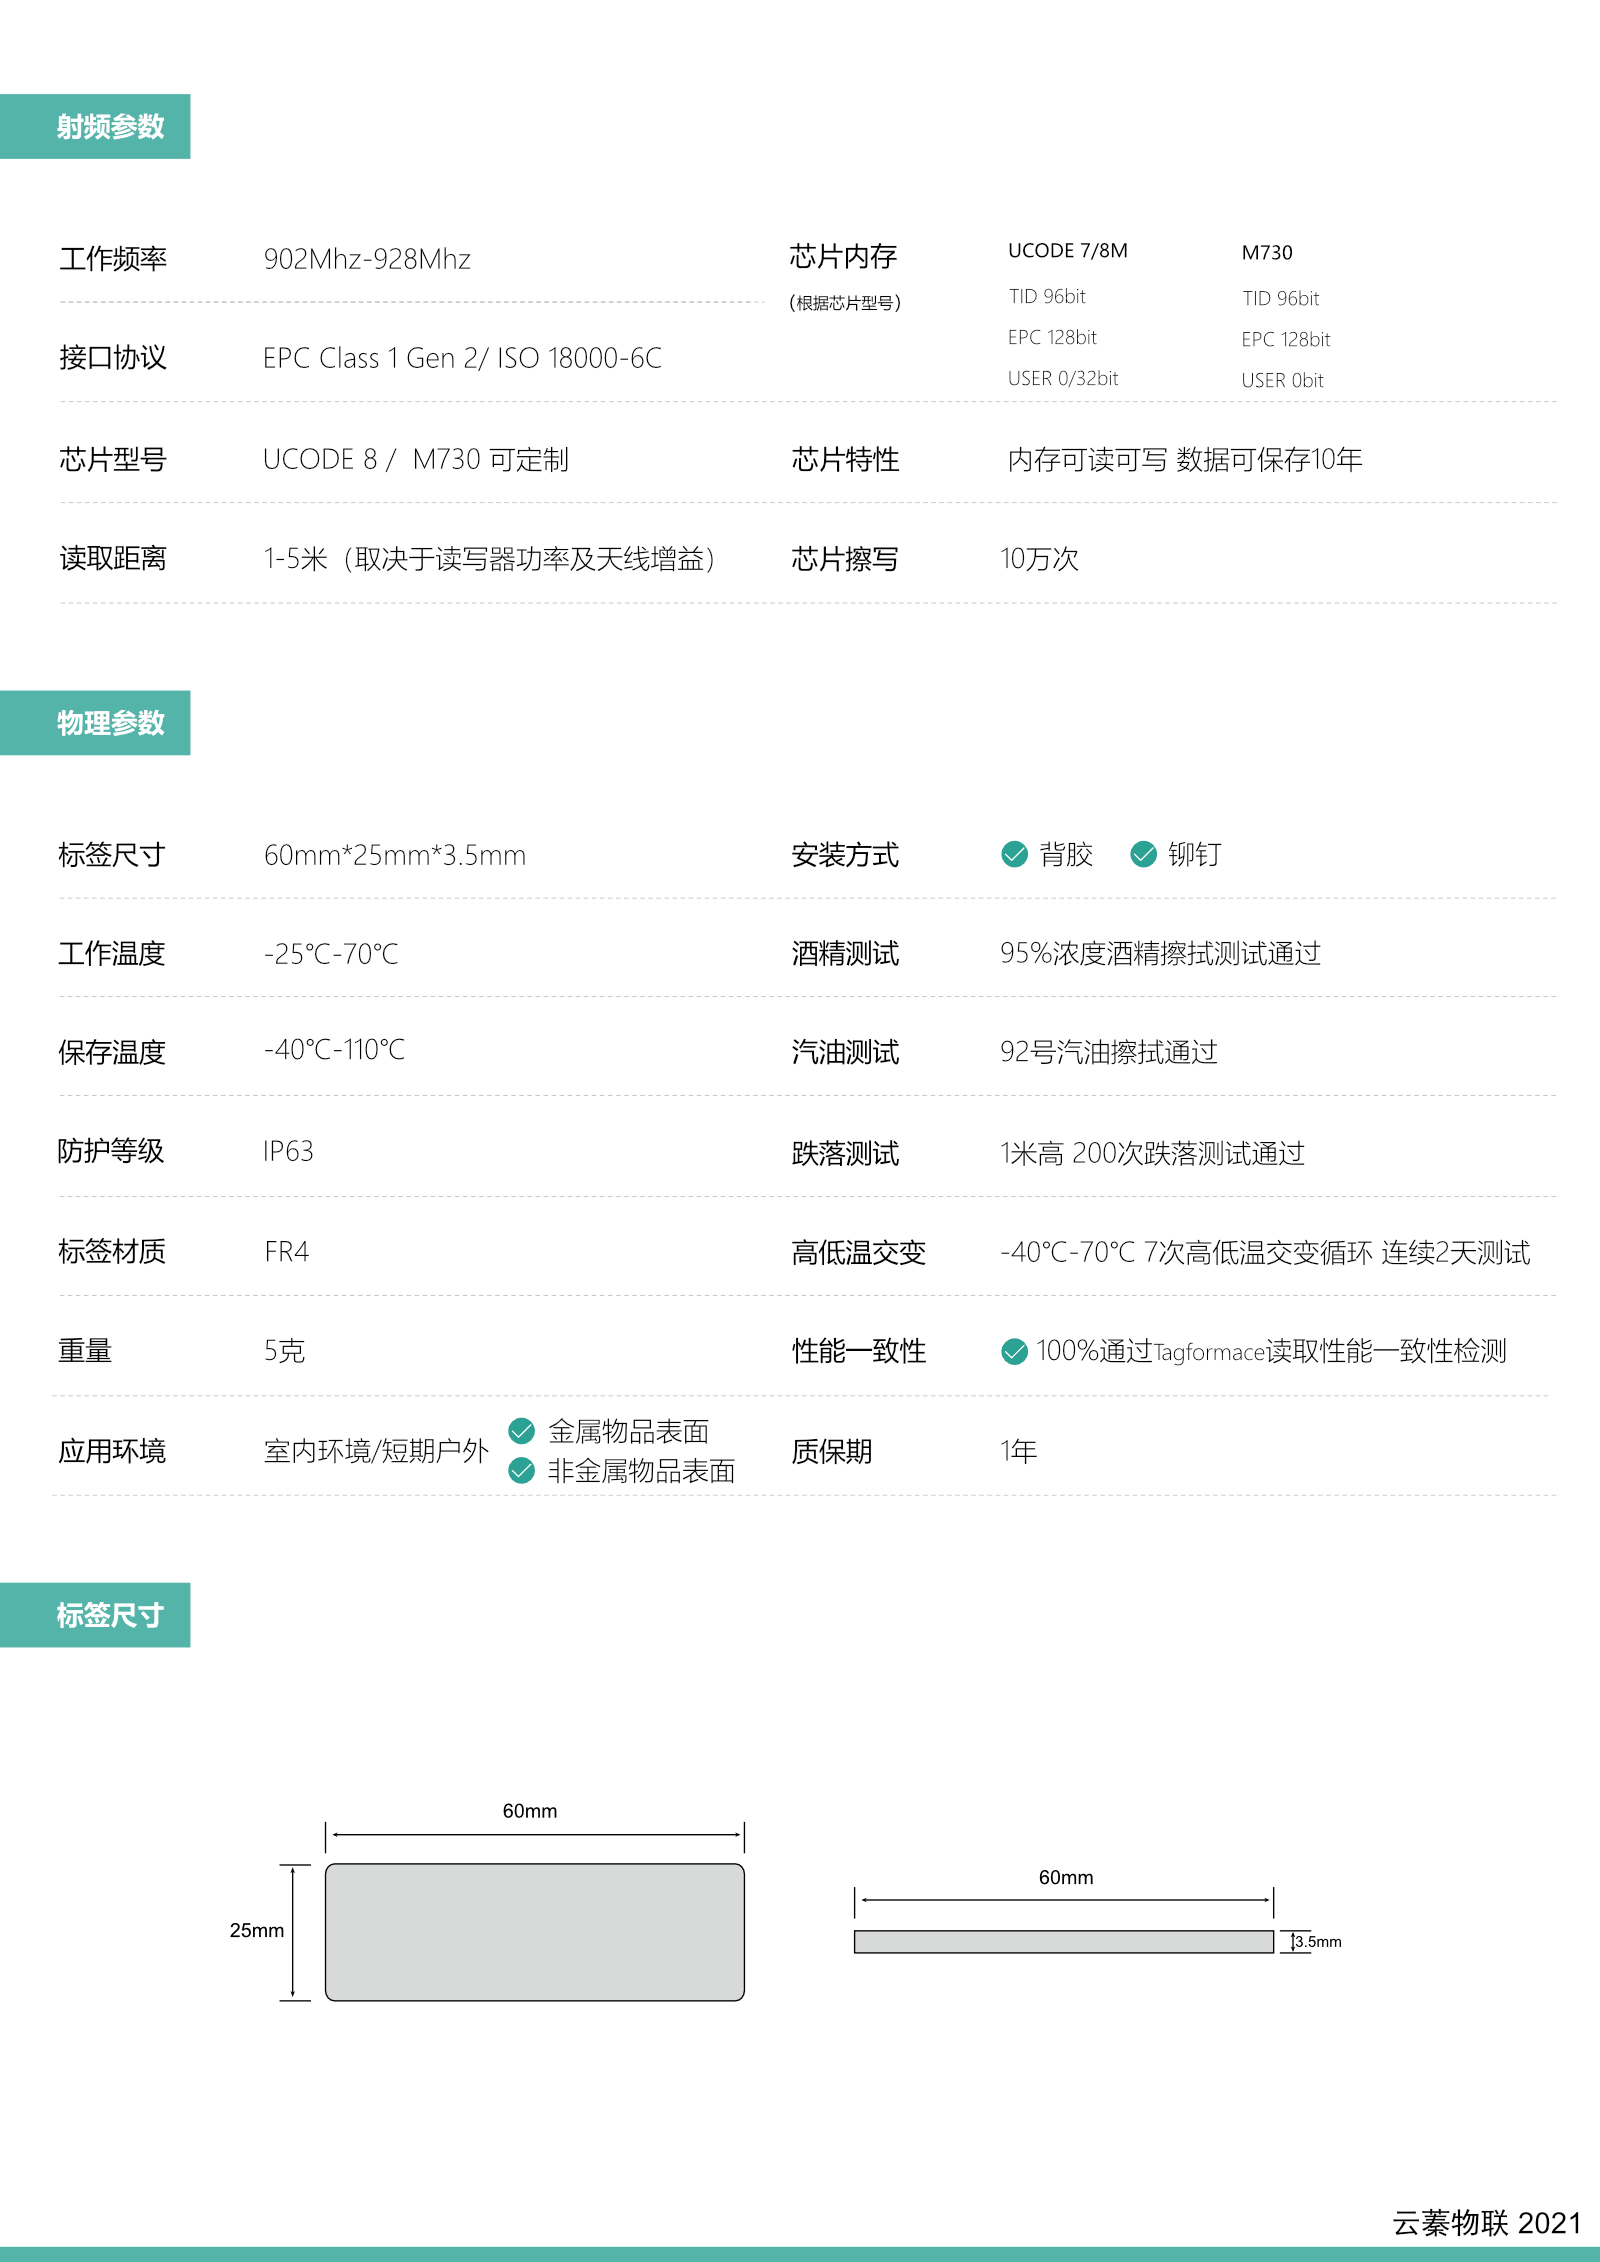
Task: Click the UCODE 7/8M column heading
Action: [1067, 250]
